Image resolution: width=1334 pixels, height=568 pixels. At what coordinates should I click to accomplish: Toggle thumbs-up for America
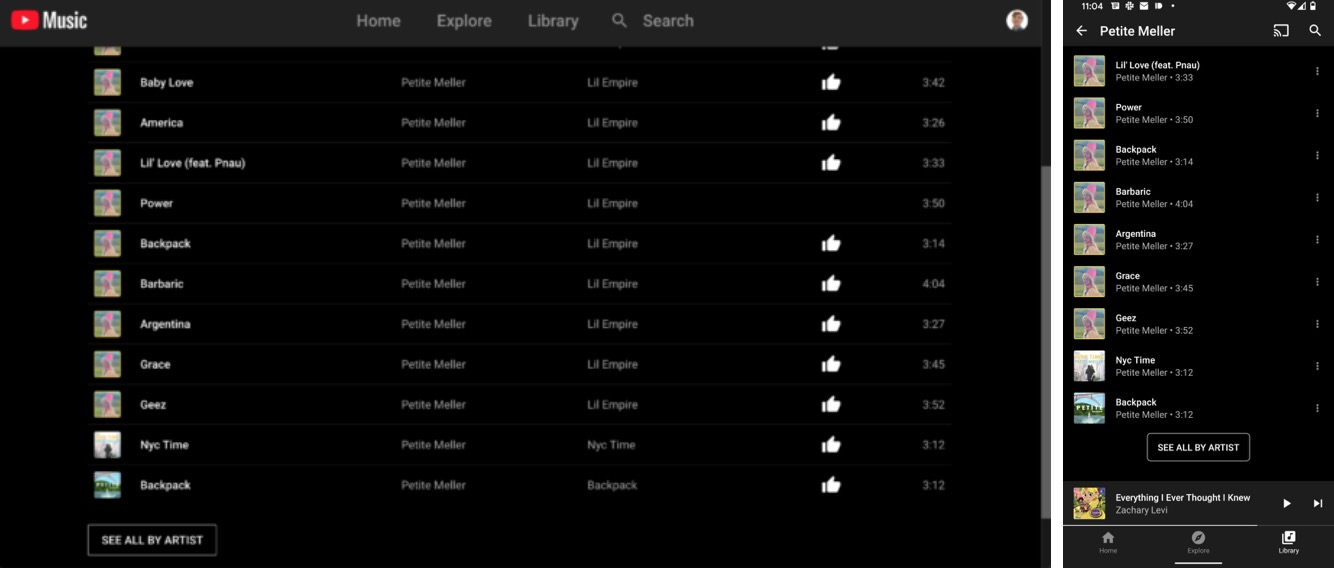pyautogui.click(x=831, y=122)
